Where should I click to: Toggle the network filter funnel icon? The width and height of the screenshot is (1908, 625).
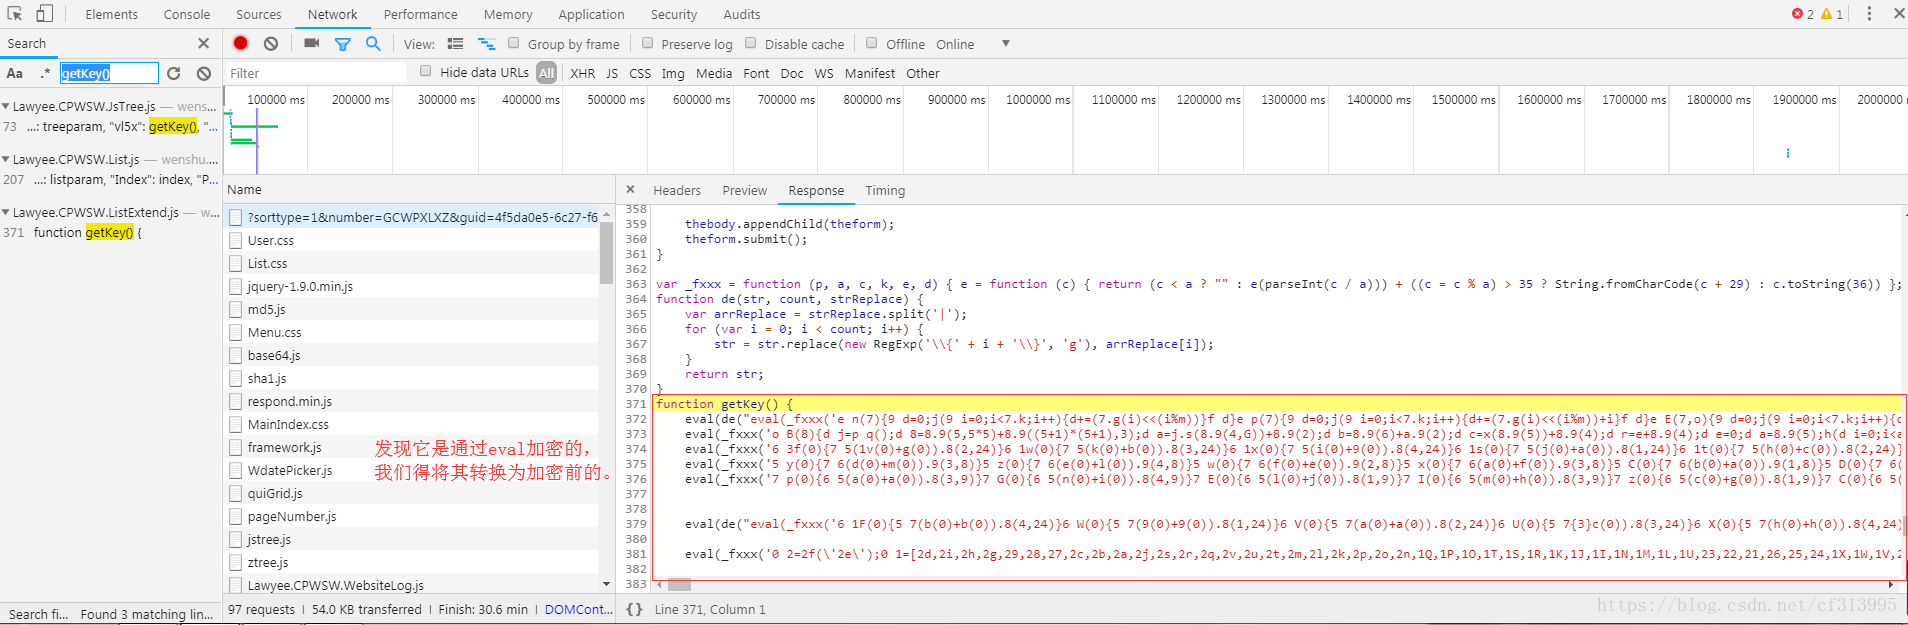pos(343,44)
